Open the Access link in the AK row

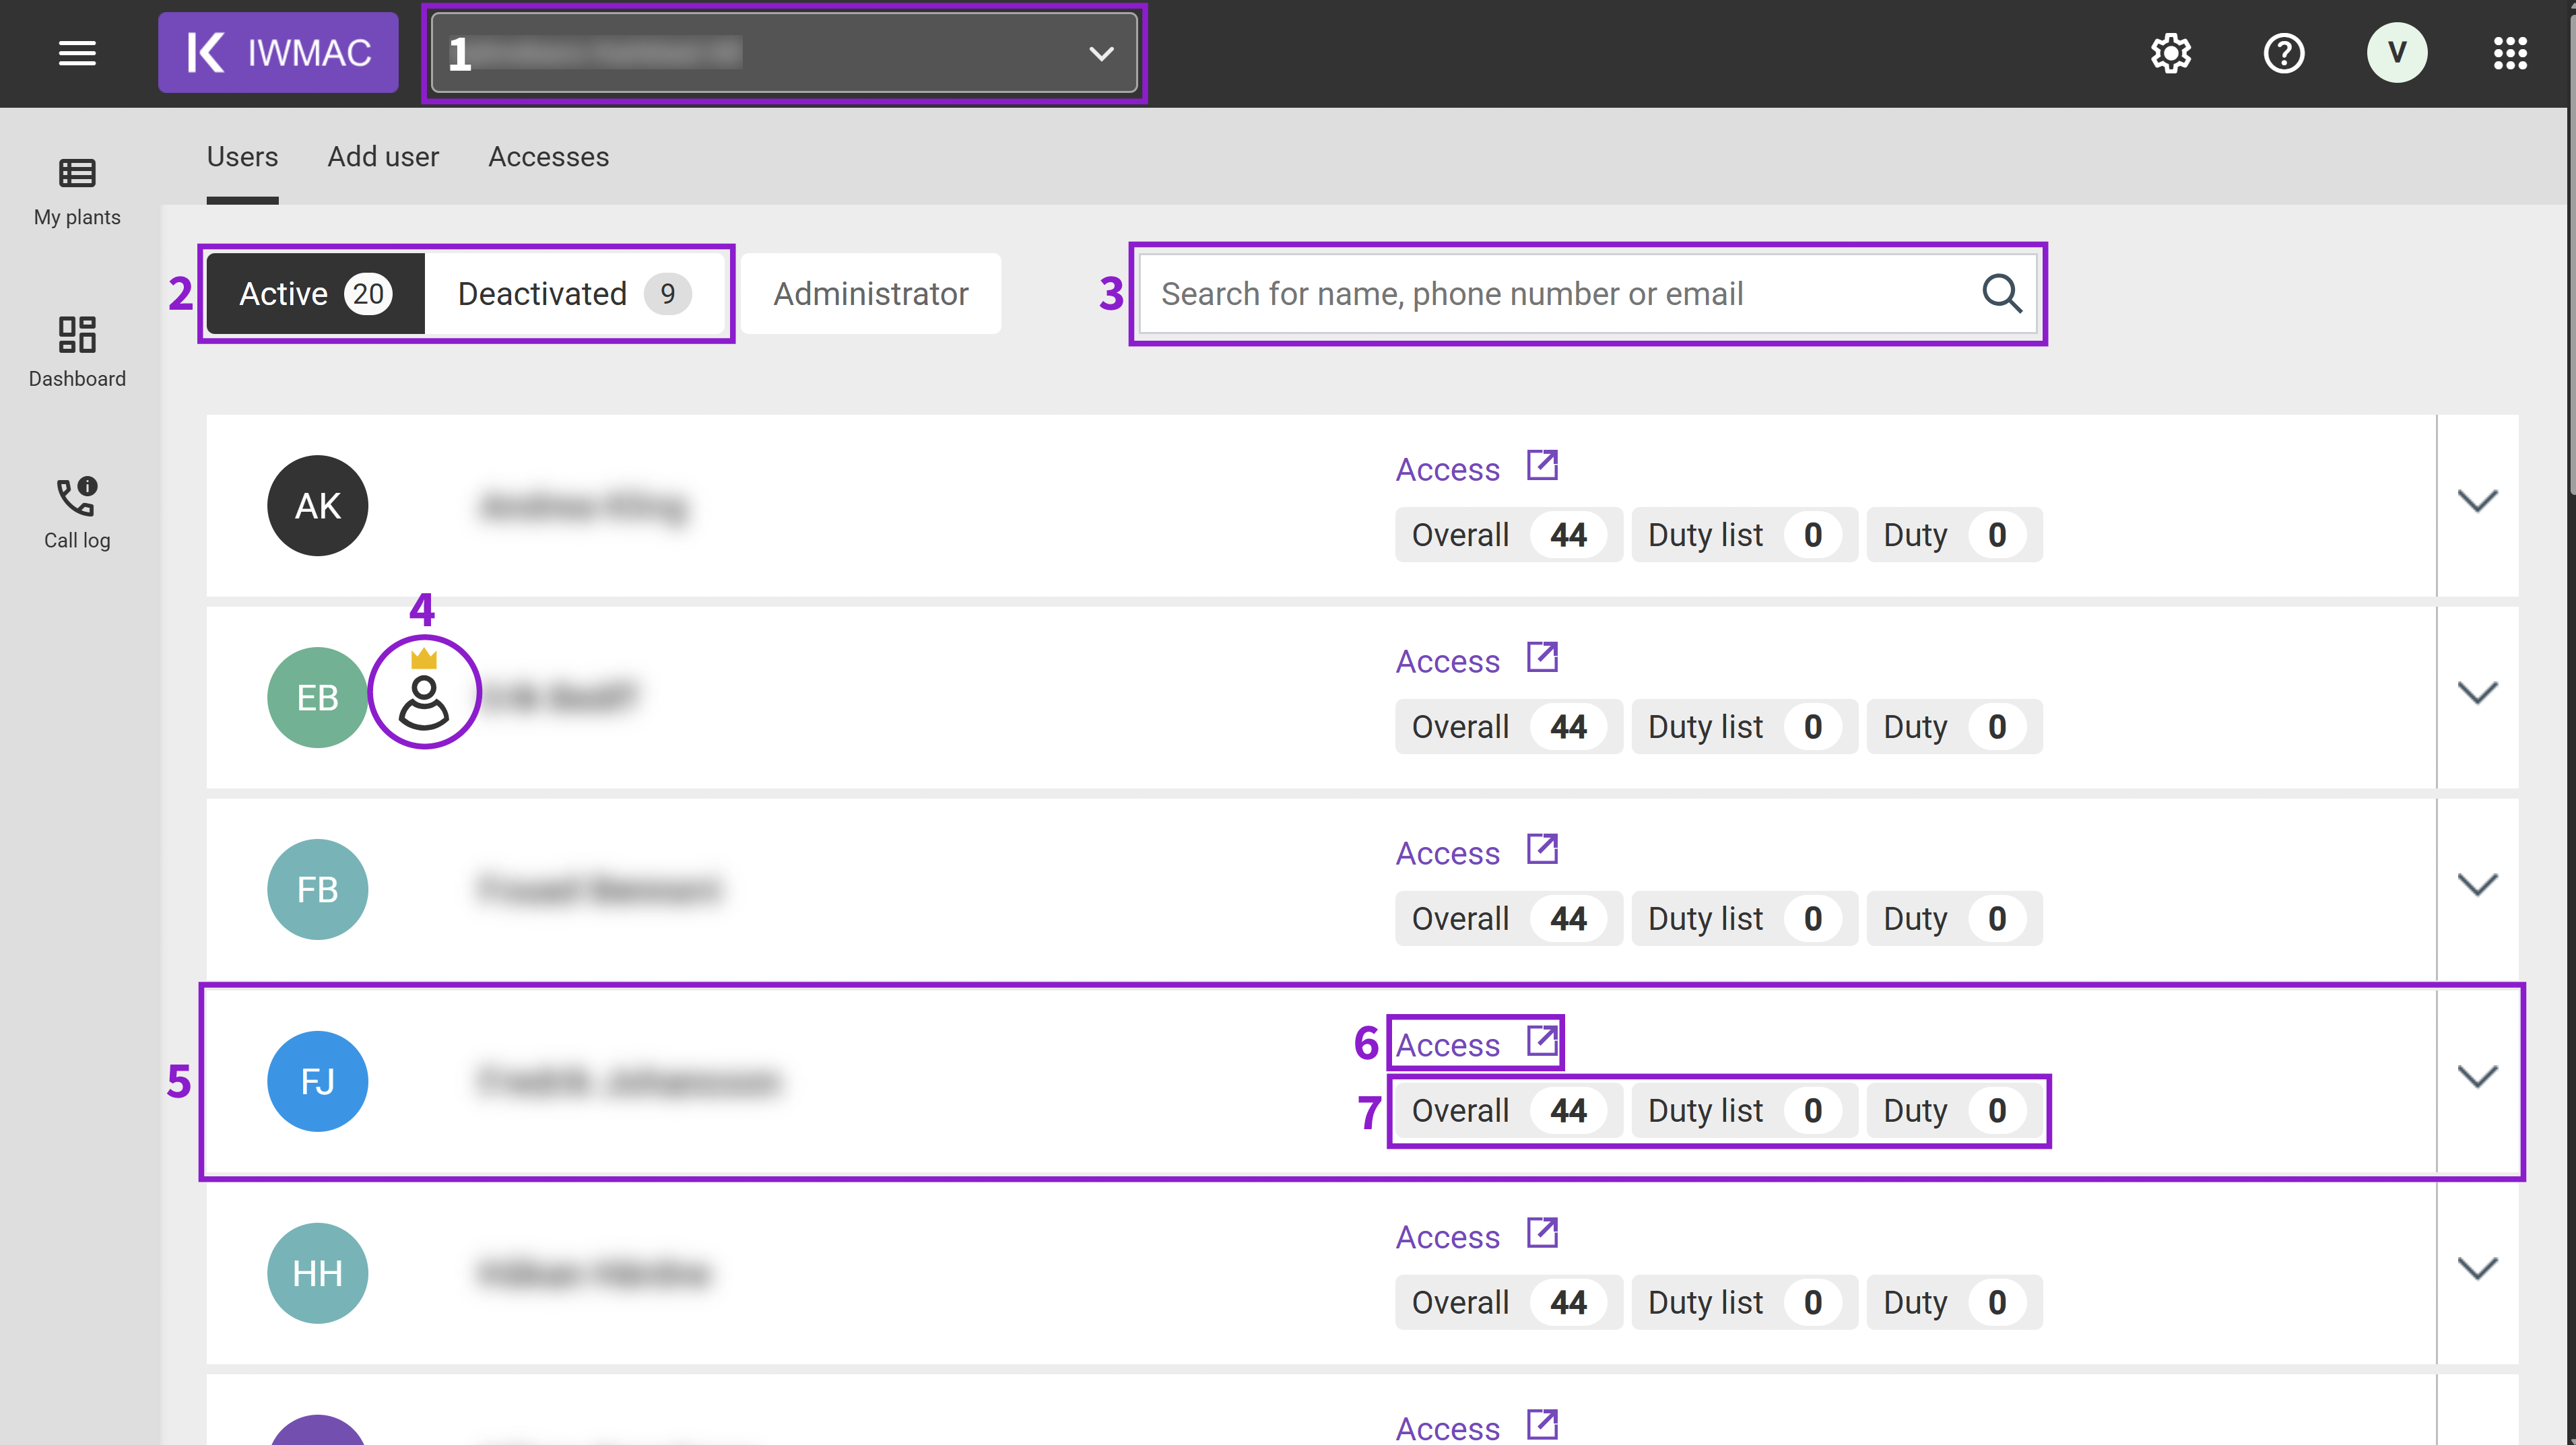pos(1447,469)
